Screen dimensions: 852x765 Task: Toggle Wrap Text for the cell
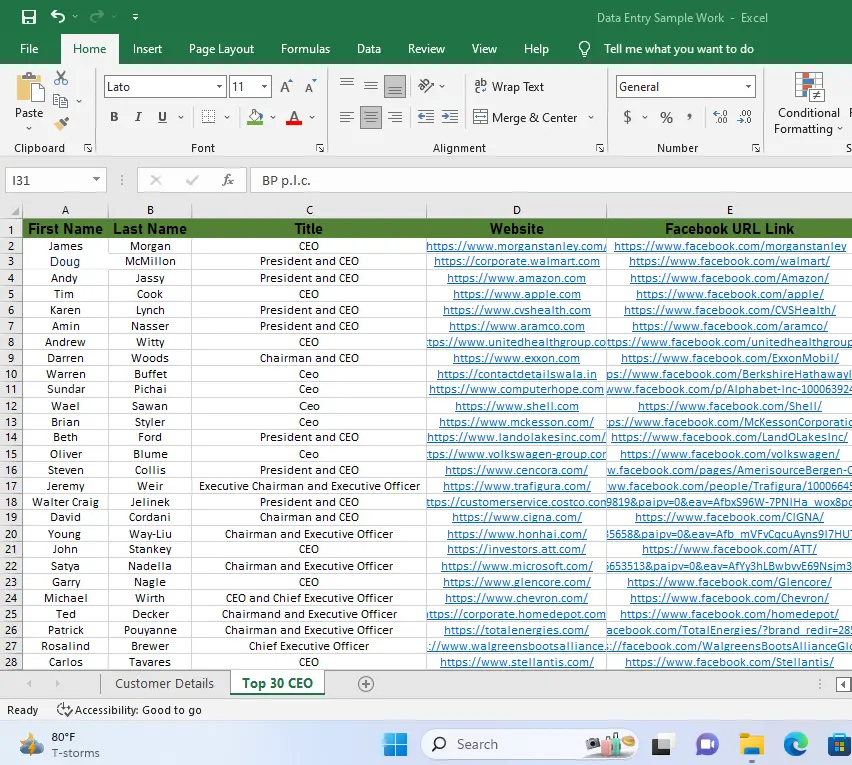pos(509,87)
